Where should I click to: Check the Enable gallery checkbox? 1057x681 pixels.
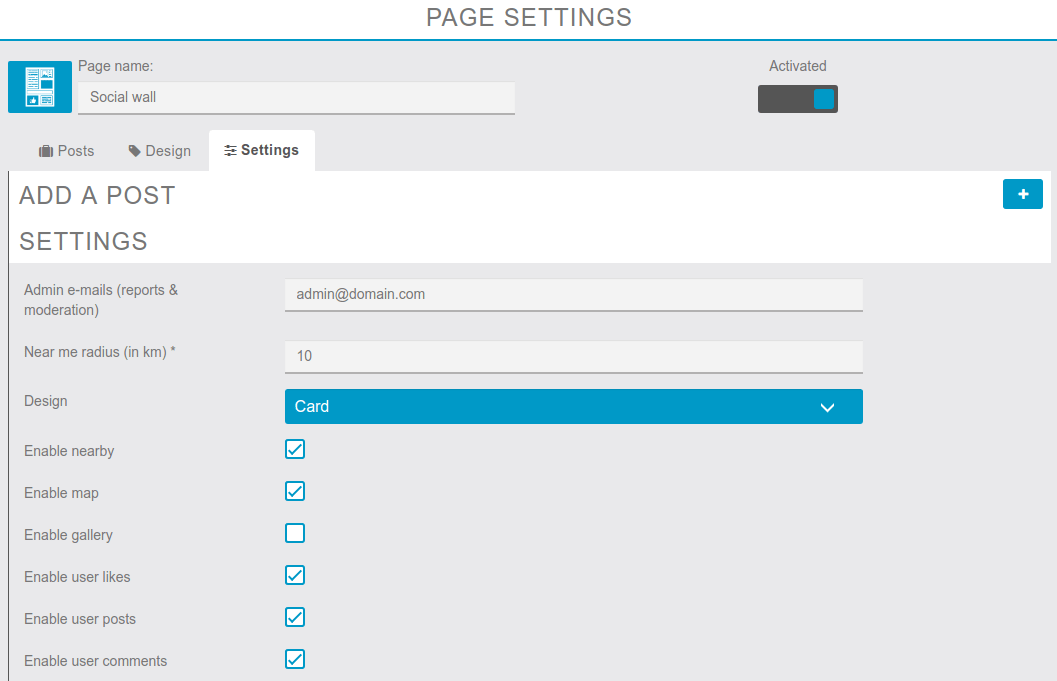click(x=295, y=533)
